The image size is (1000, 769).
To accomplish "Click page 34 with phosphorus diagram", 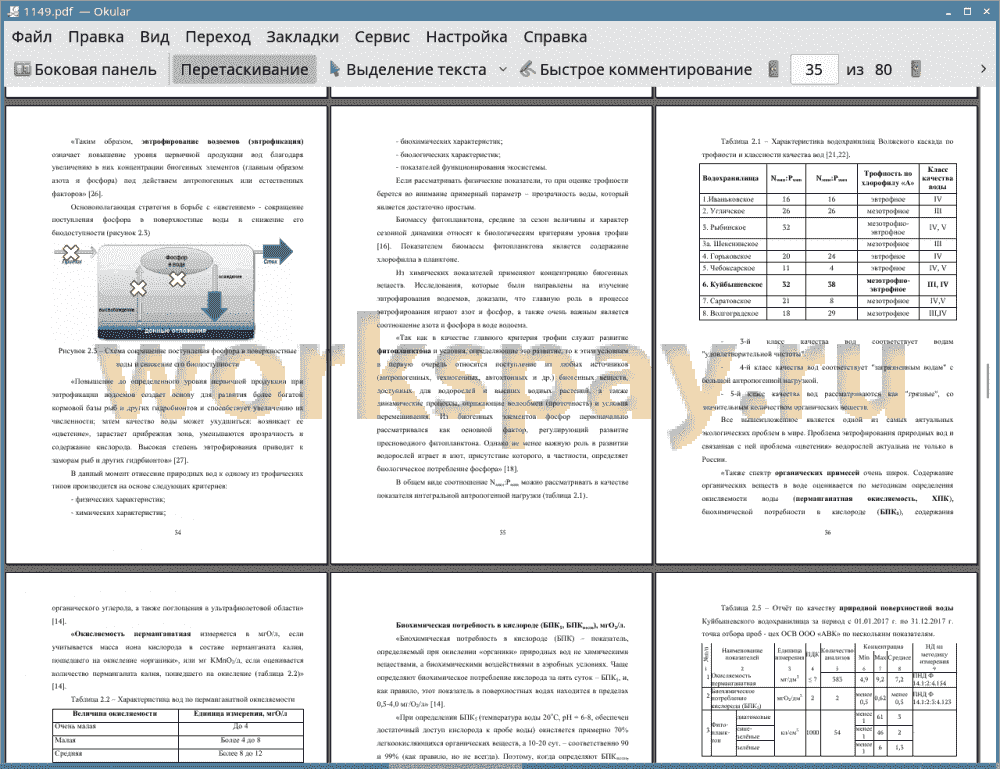I will tap(166, 335).
